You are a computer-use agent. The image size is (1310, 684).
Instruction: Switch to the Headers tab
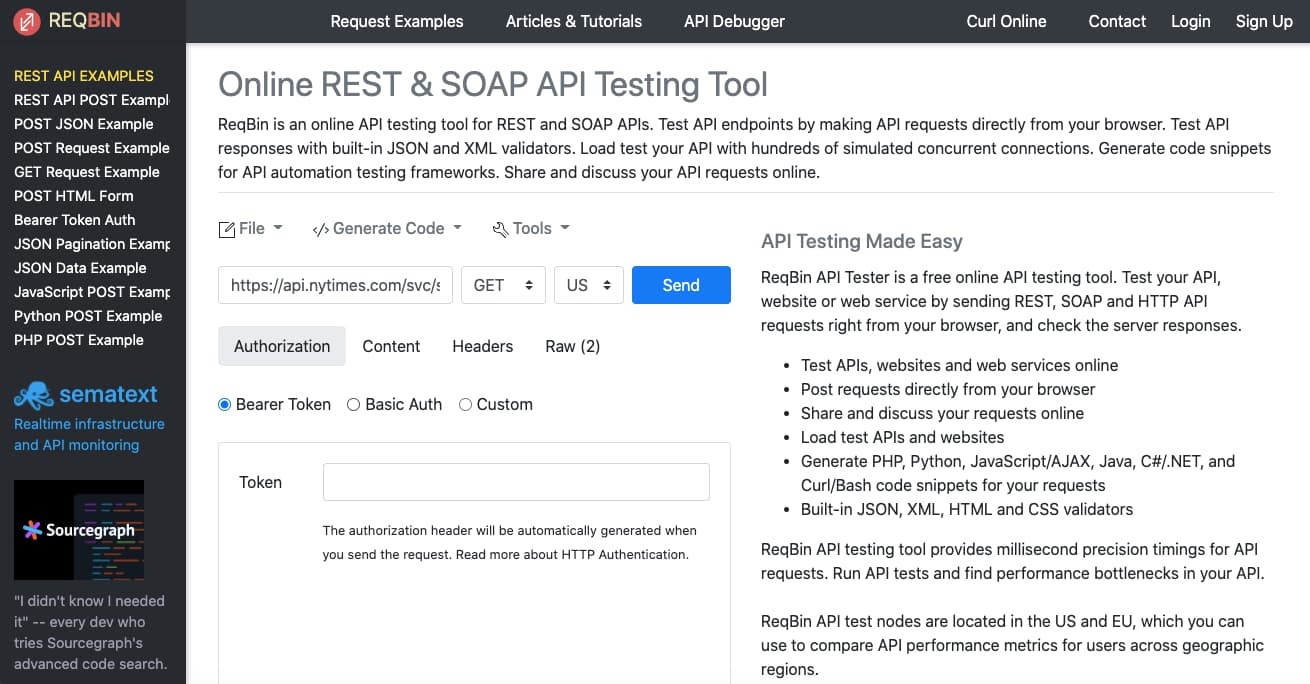pyautogui.click(x=482, y=346)
